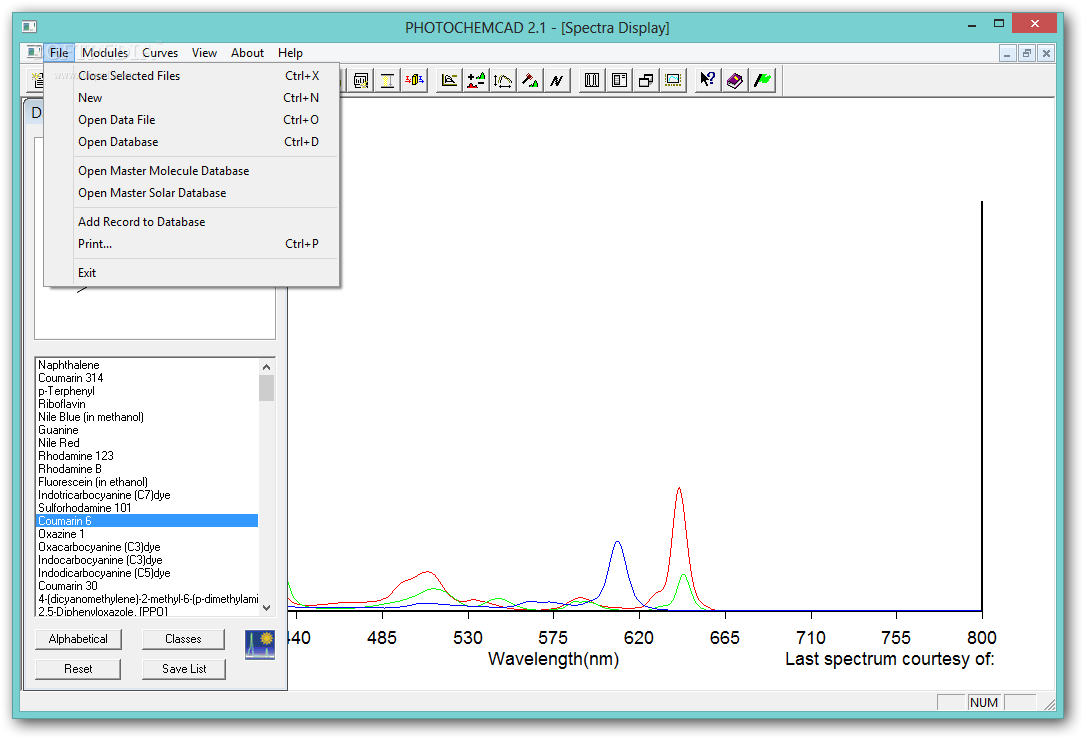Choose Open Database menu entry
This screenshot has width=1084, height=739.
(x=191, y=142)
